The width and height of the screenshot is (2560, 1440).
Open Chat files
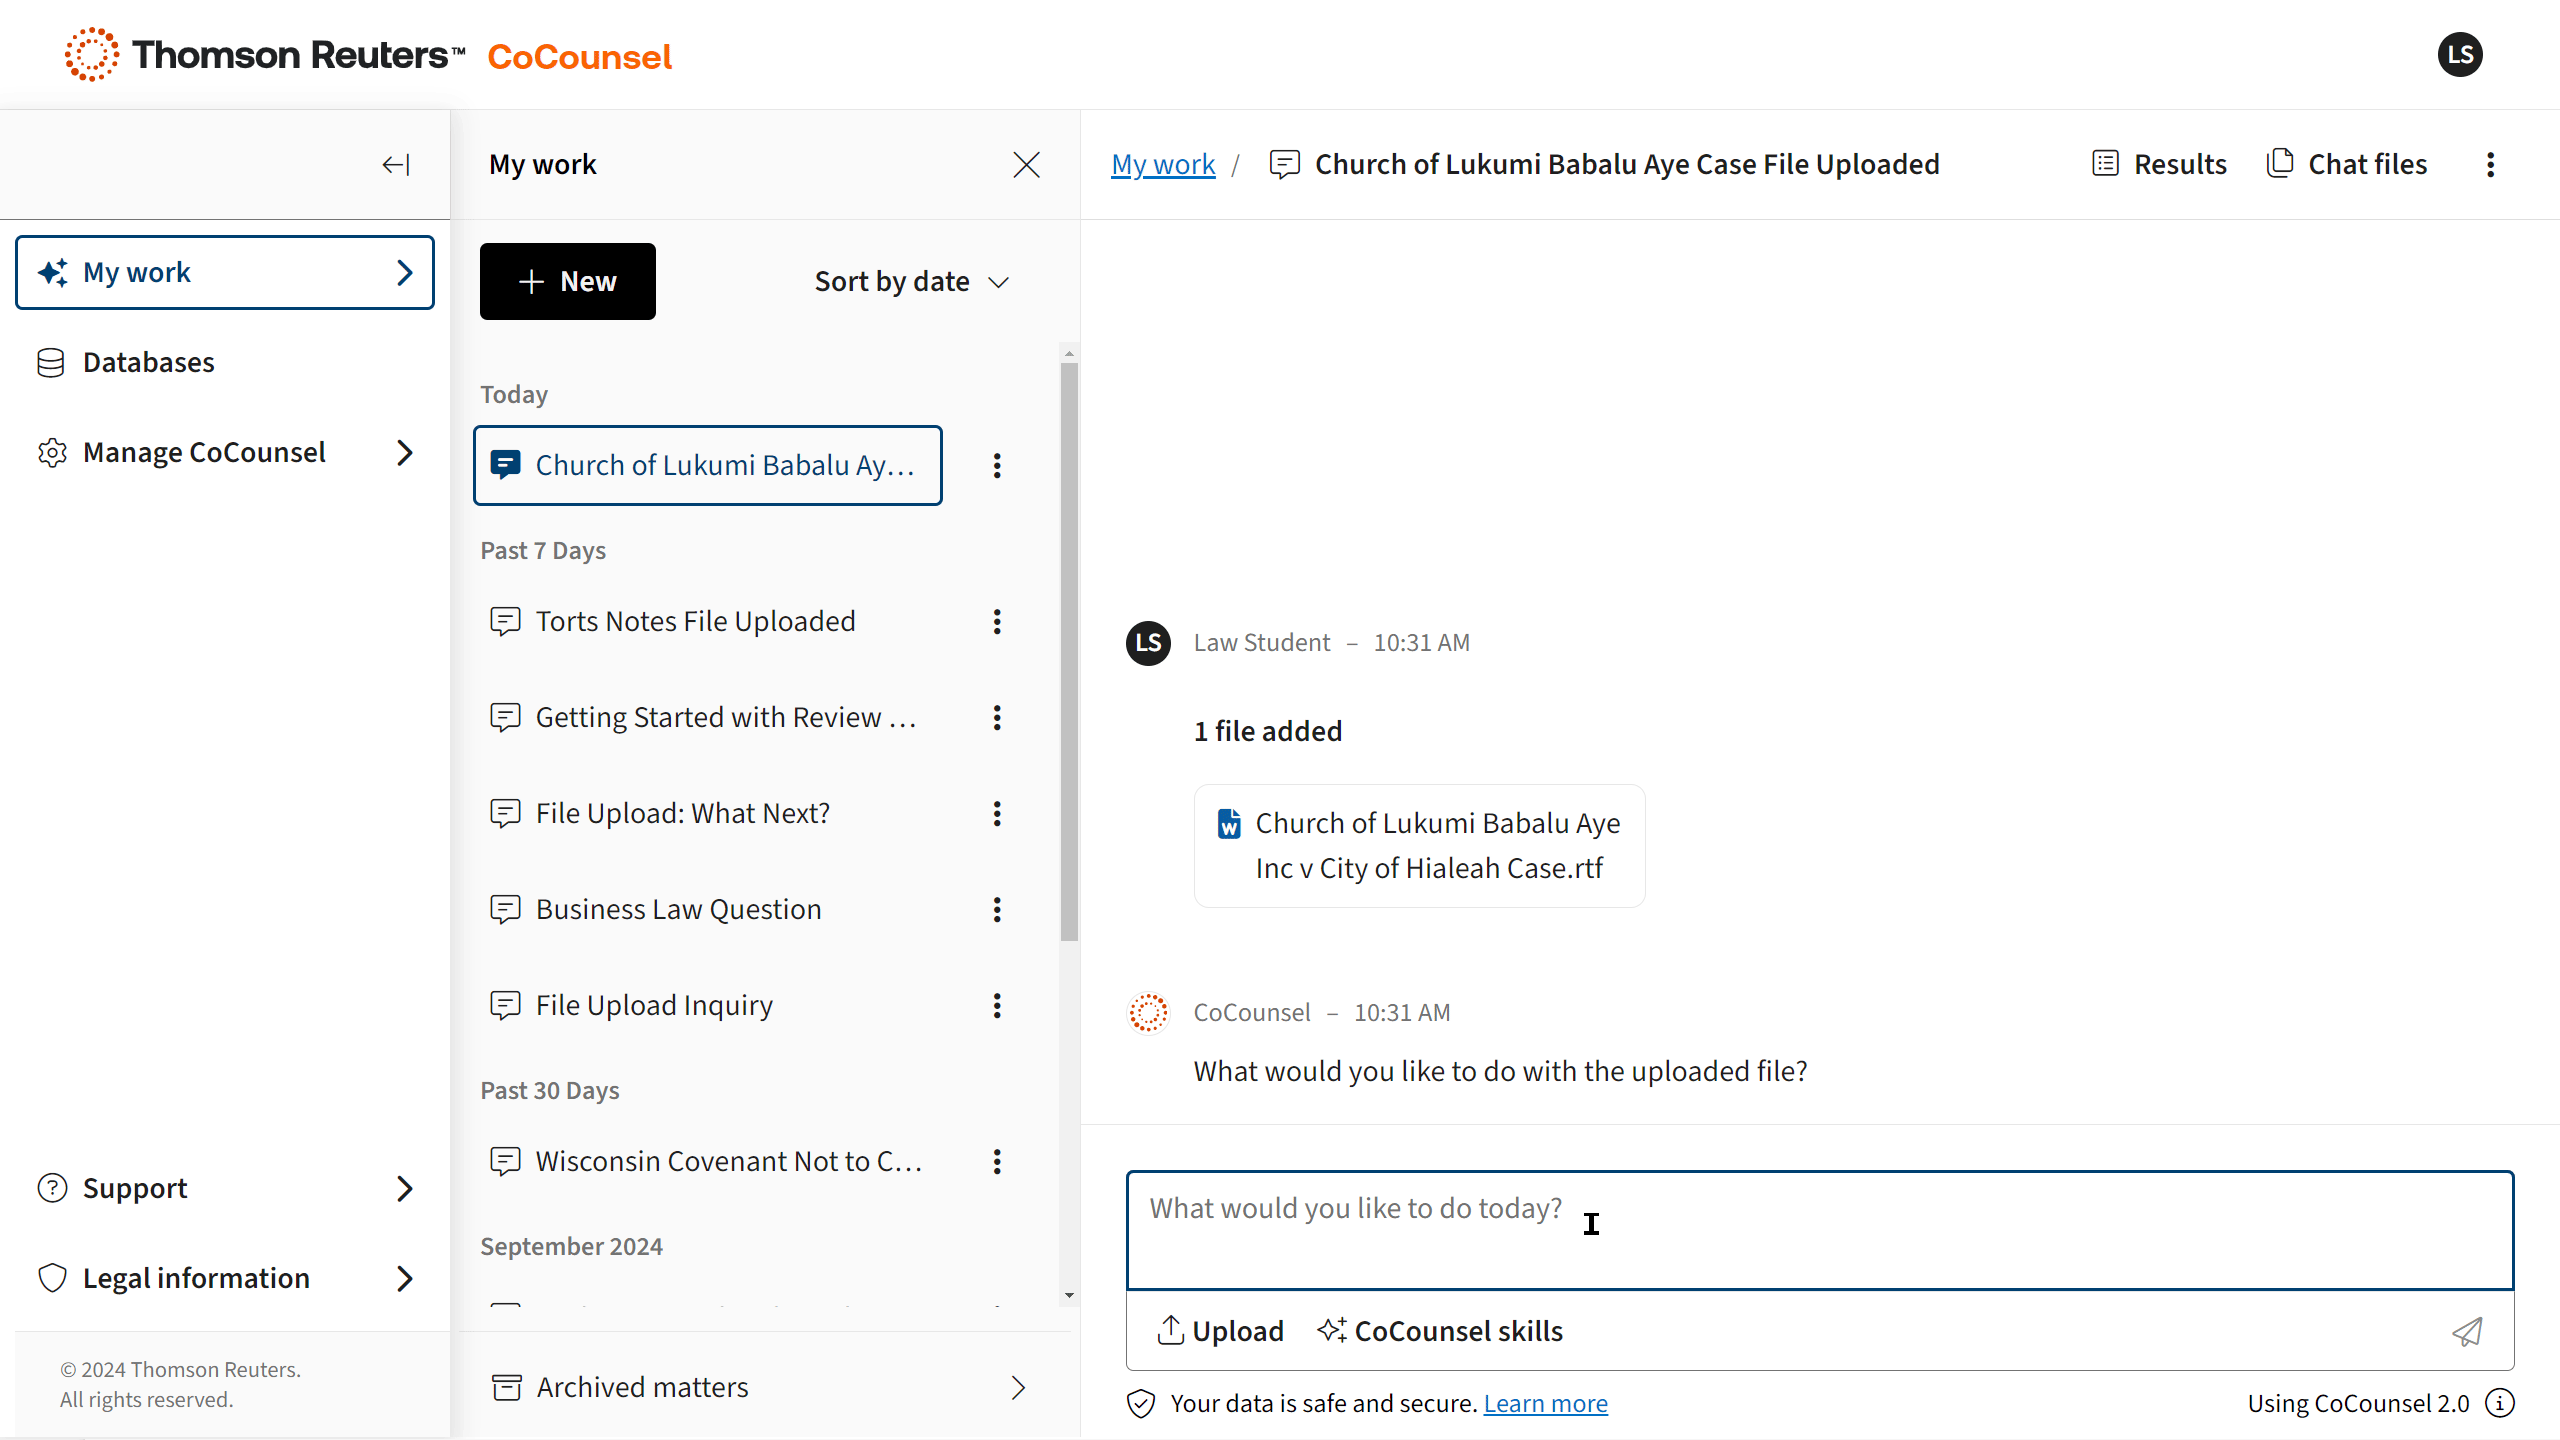click(2347, 164)
